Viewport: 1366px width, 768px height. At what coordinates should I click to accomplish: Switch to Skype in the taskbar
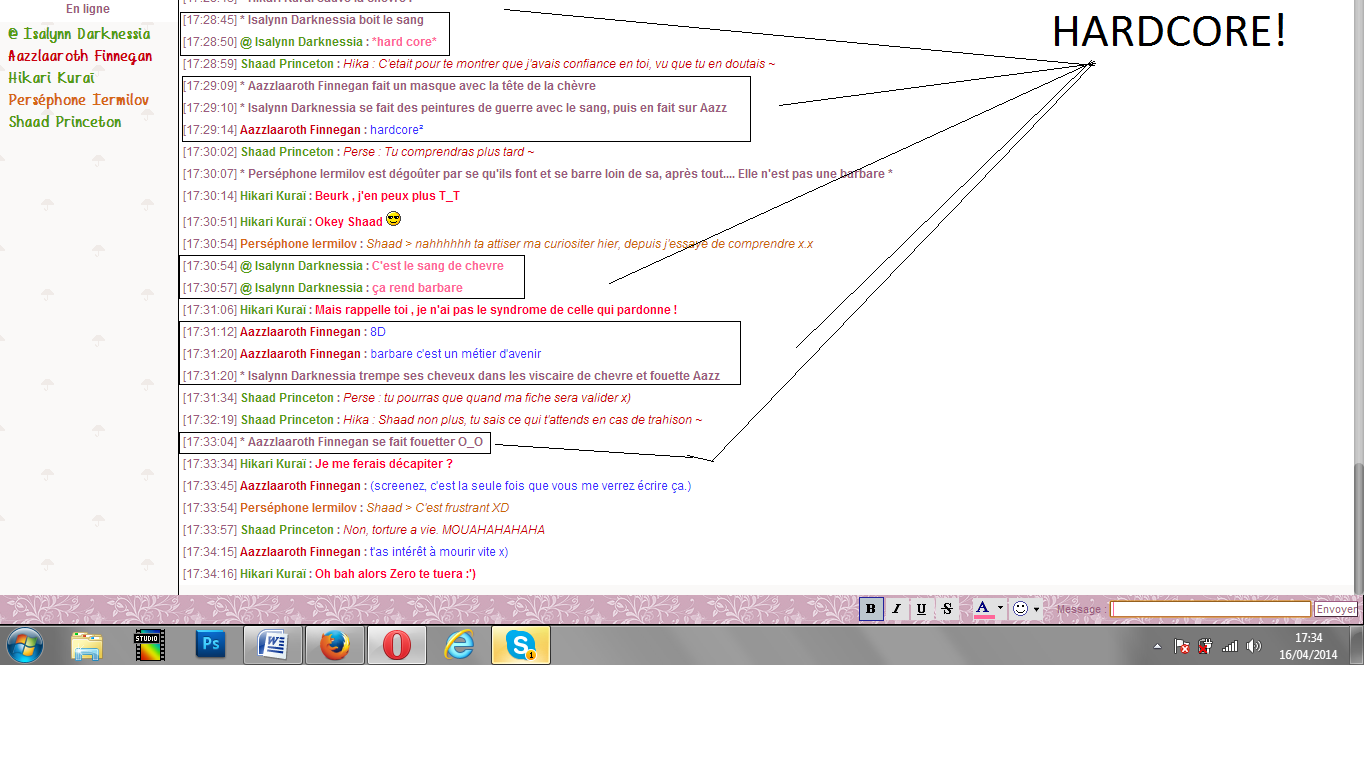[x=521, y=646]
